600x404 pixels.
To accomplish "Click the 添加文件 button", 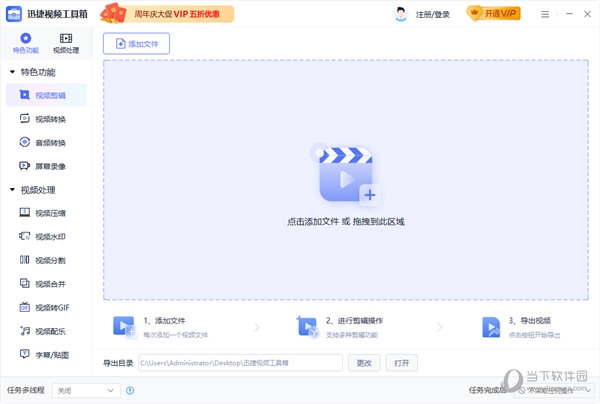I will pos(136,44).
